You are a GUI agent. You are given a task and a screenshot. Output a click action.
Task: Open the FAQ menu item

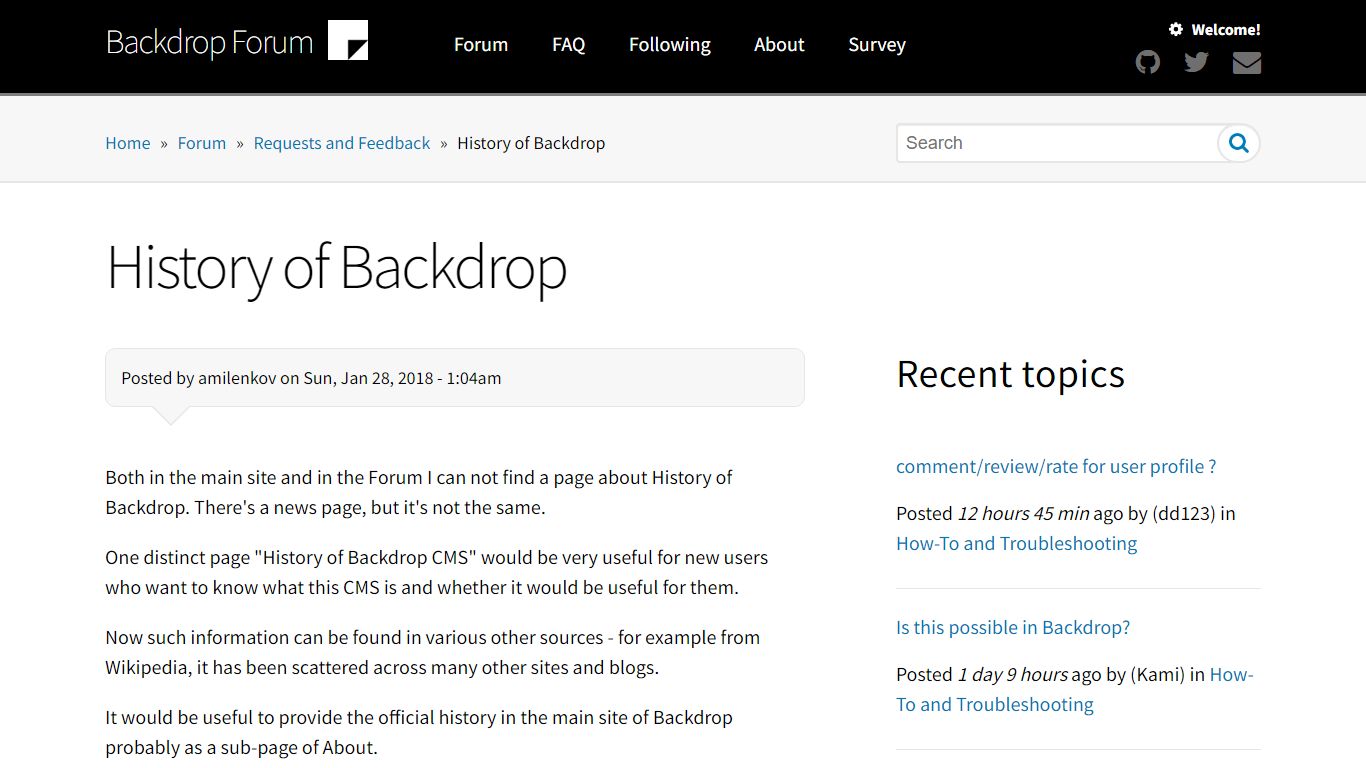[x=568, y=45]
